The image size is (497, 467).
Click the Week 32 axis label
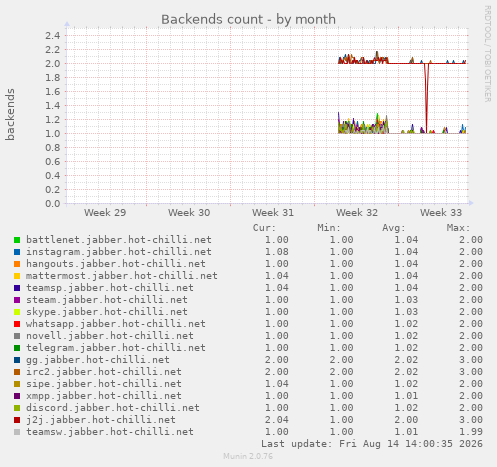tap(357, 213)
